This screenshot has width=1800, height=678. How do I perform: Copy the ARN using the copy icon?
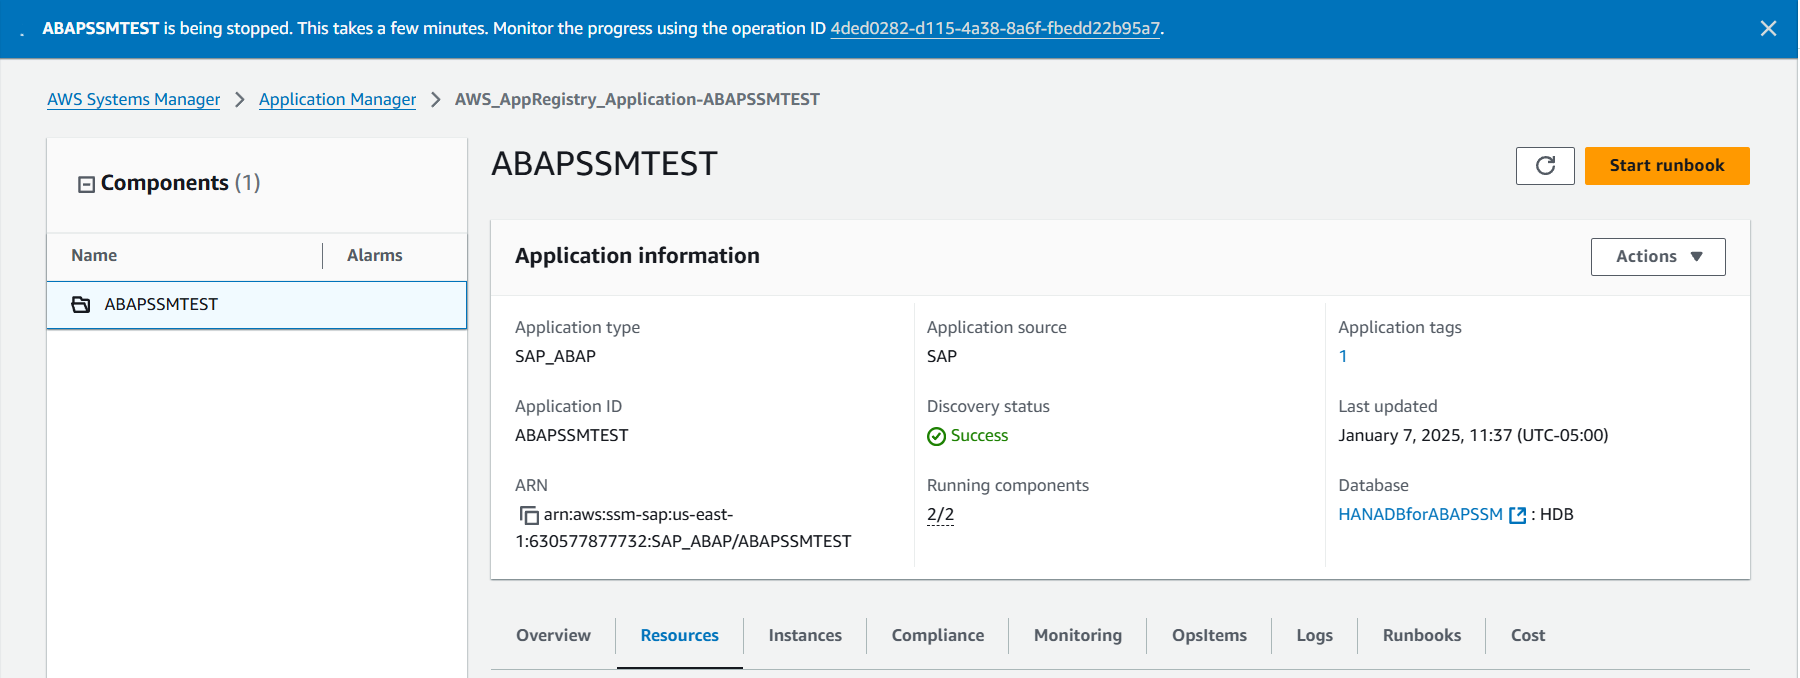(529, 515)
